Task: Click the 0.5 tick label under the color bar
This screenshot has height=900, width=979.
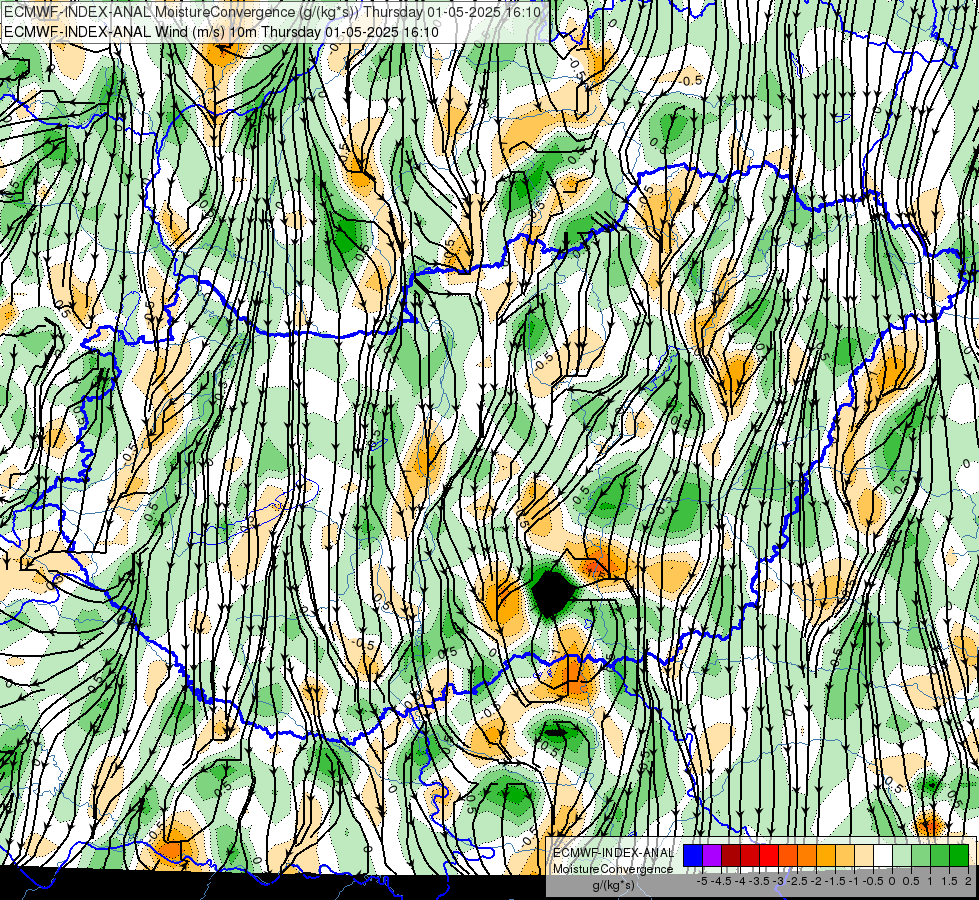Action: (911, 881)
